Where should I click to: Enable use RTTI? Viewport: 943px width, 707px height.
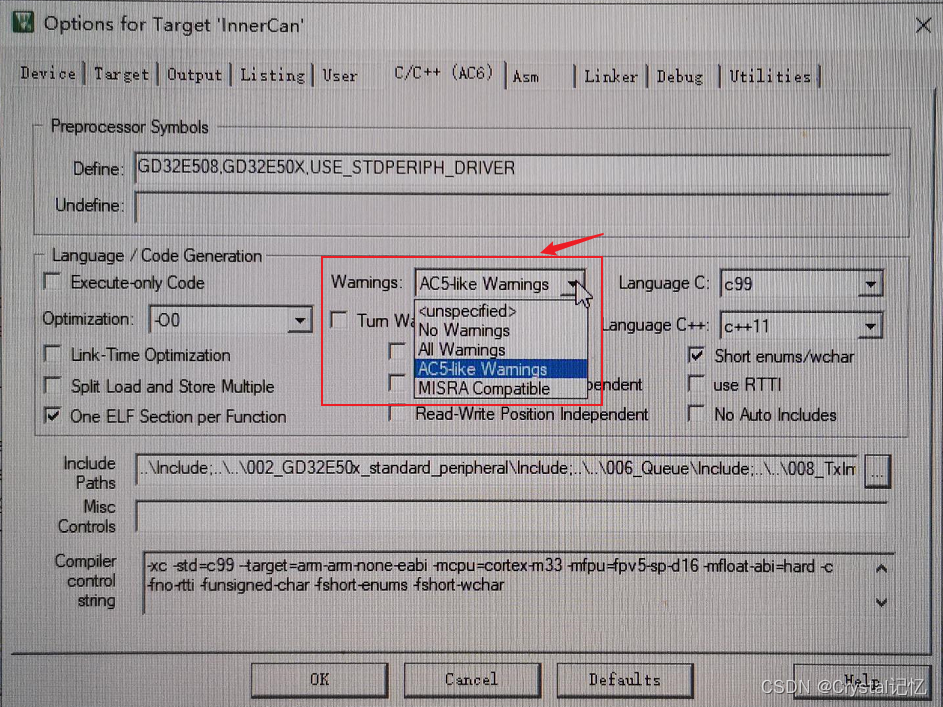tap(696, 385)
